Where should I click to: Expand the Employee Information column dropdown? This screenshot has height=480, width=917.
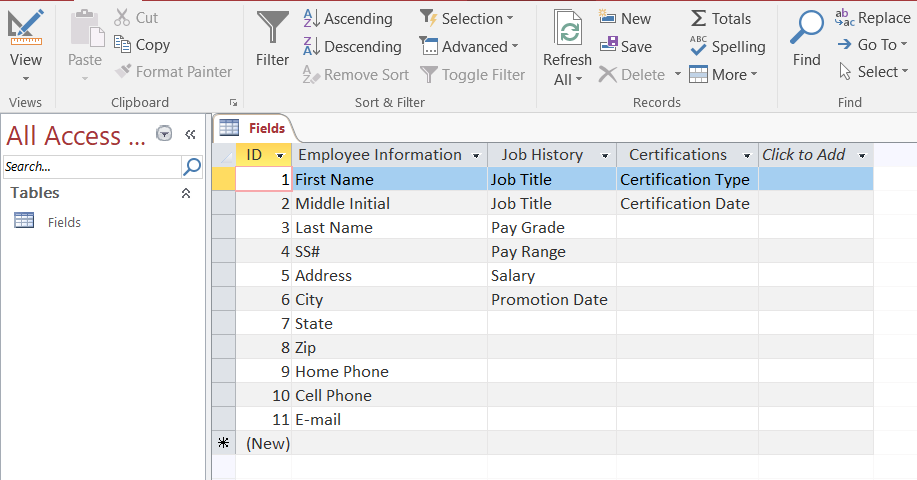coord(473,156)
